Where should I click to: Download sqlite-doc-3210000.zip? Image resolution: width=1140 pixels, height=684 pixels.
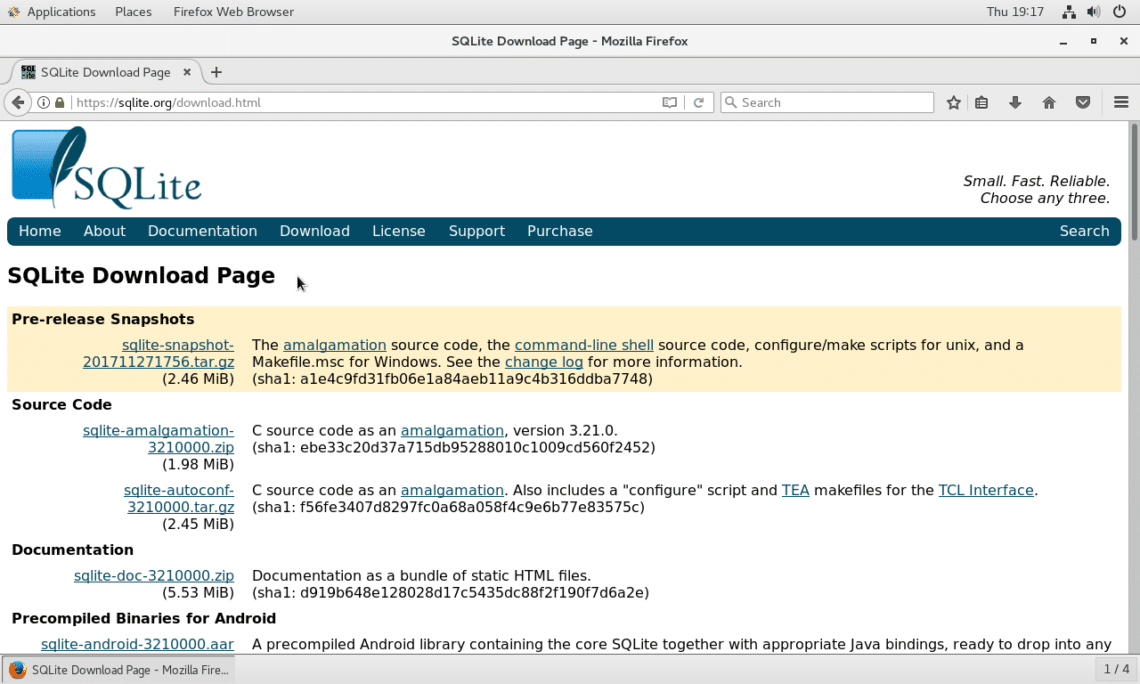coord(154,576)
